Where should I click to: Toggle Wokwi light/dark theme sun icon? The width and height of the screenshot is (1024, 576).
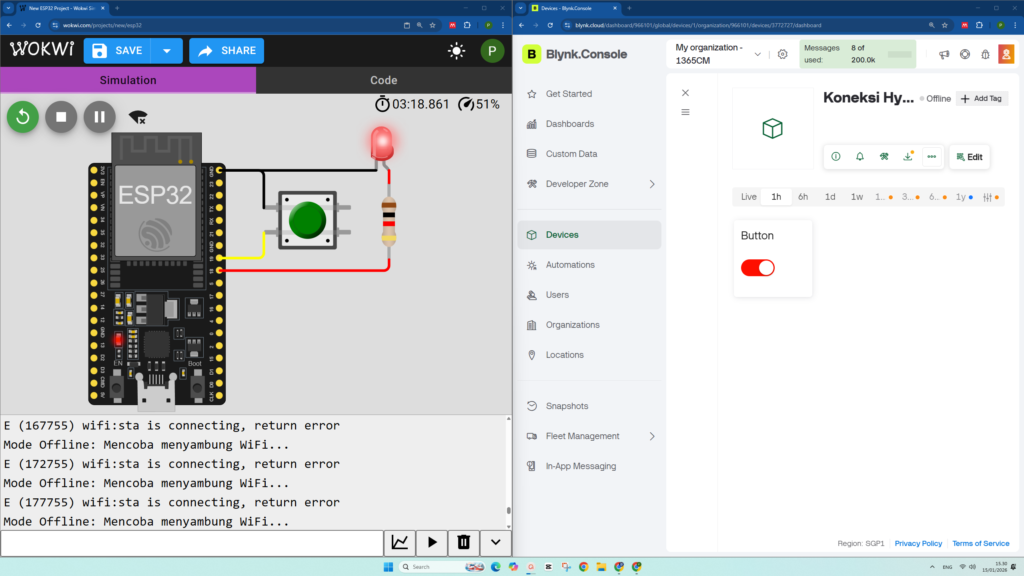coord(456,51)
